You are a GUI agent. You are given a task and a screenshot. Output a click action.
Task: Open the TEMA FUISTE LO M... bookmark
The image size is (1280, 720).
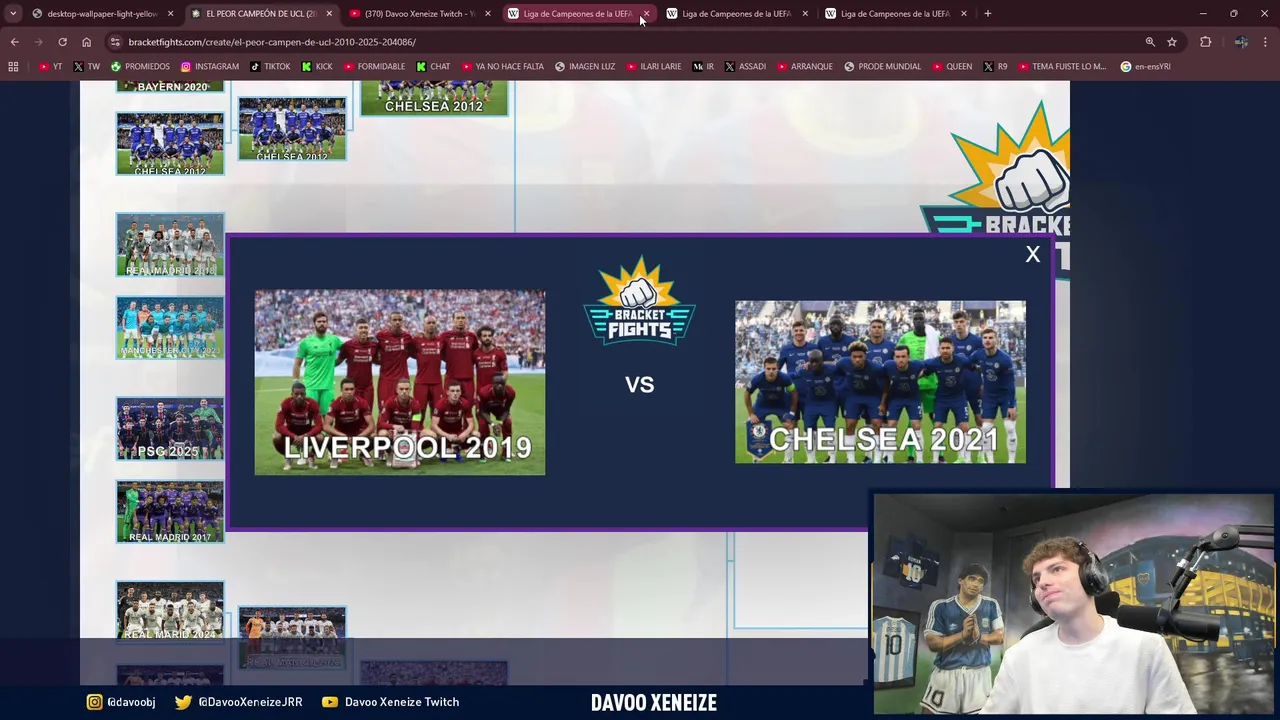tap(1062, 67)
